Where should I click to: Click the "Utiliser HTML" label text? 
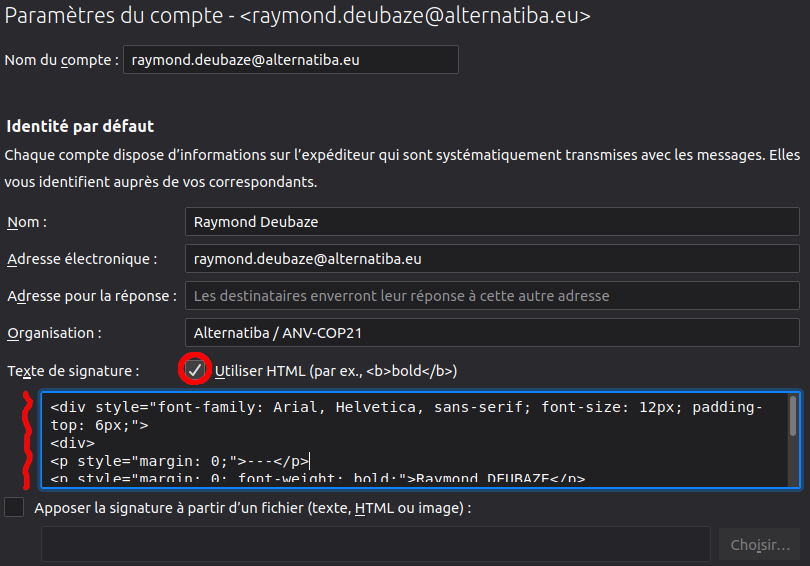(336, 371)
